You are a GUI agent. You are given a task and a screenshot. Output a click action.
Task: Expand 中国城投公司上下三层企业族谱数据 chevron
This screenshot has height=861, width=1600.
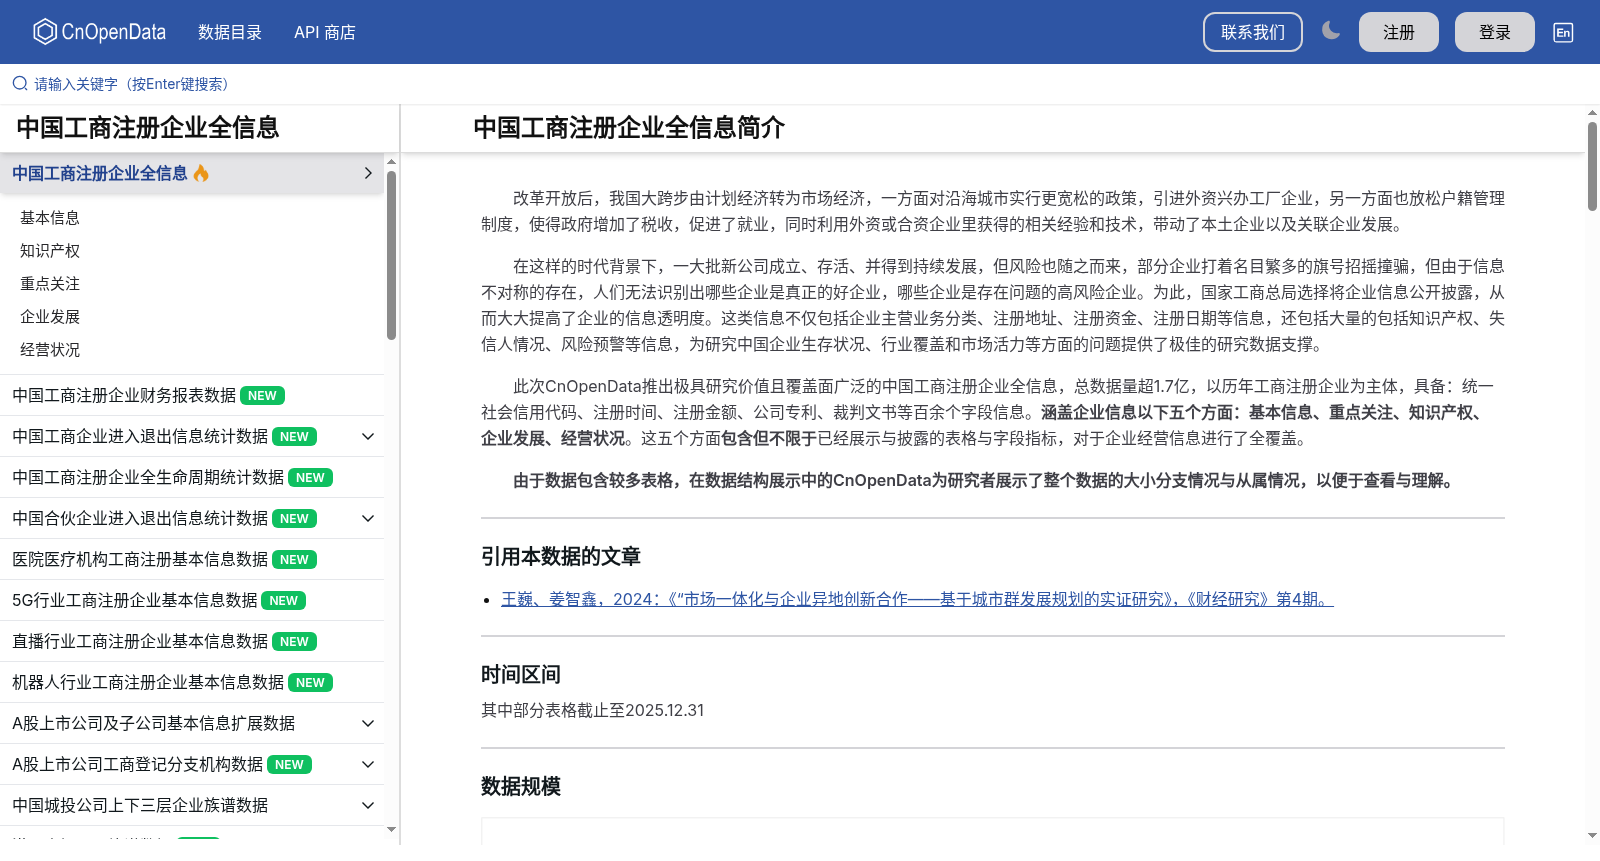(x=368, y=805)
